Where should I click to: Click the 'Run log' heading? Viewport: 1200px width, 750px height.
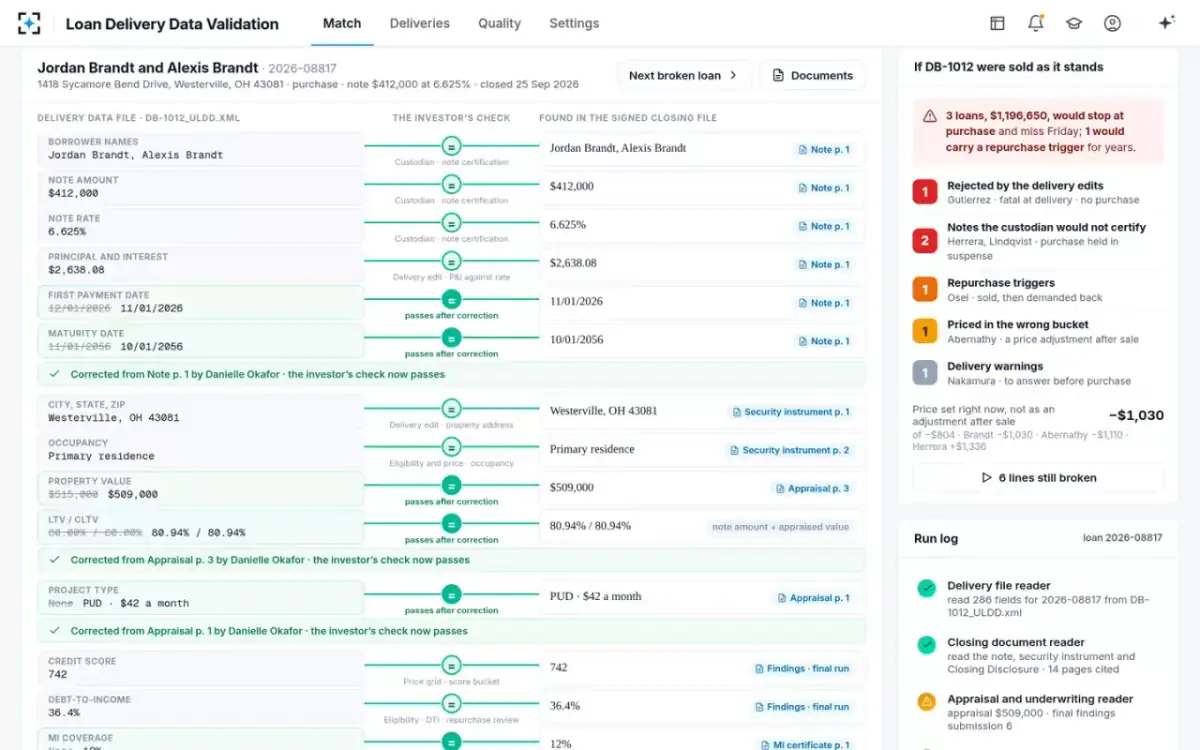point(936,538)
